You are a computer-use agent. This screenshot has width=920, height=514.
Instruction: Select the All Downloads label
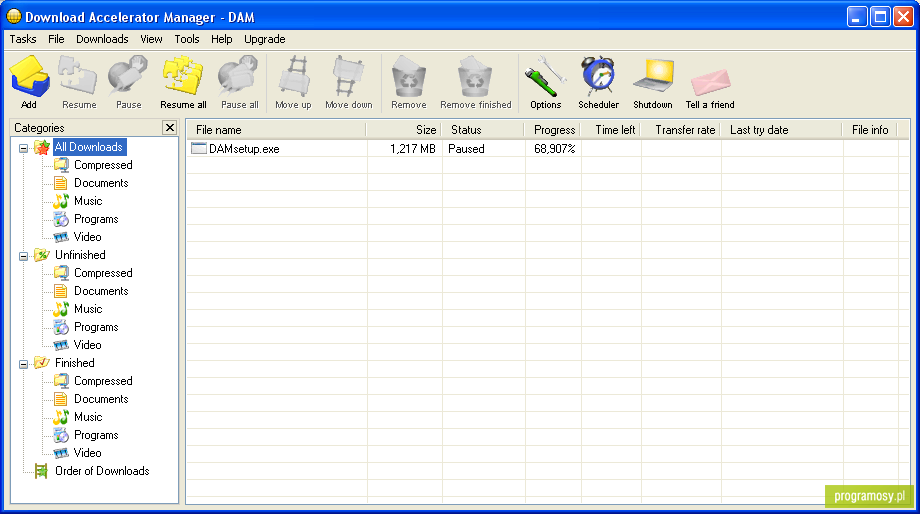click(x=89, y=147)
